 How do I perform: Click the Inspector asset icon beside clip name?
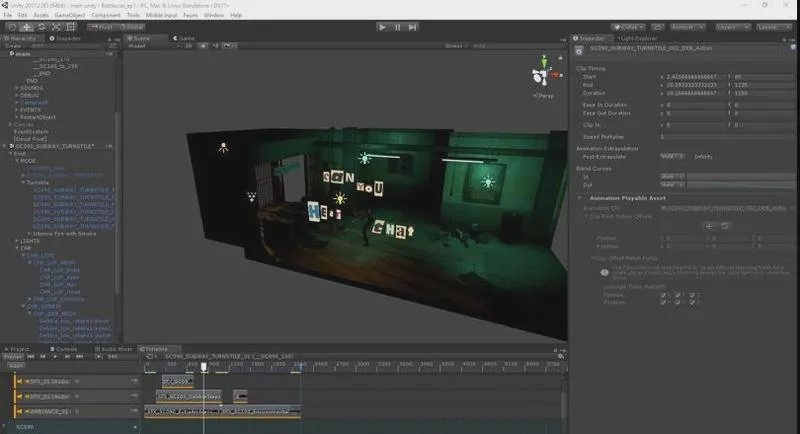point(579,50)
